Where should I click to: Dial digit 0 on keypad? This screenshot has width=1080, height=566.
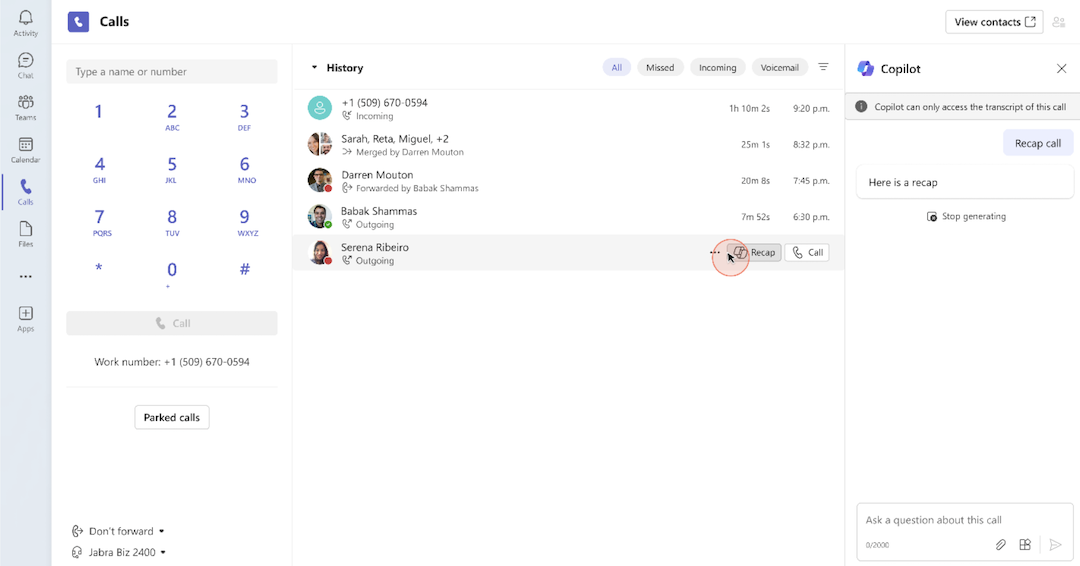[x=172, y=273]
